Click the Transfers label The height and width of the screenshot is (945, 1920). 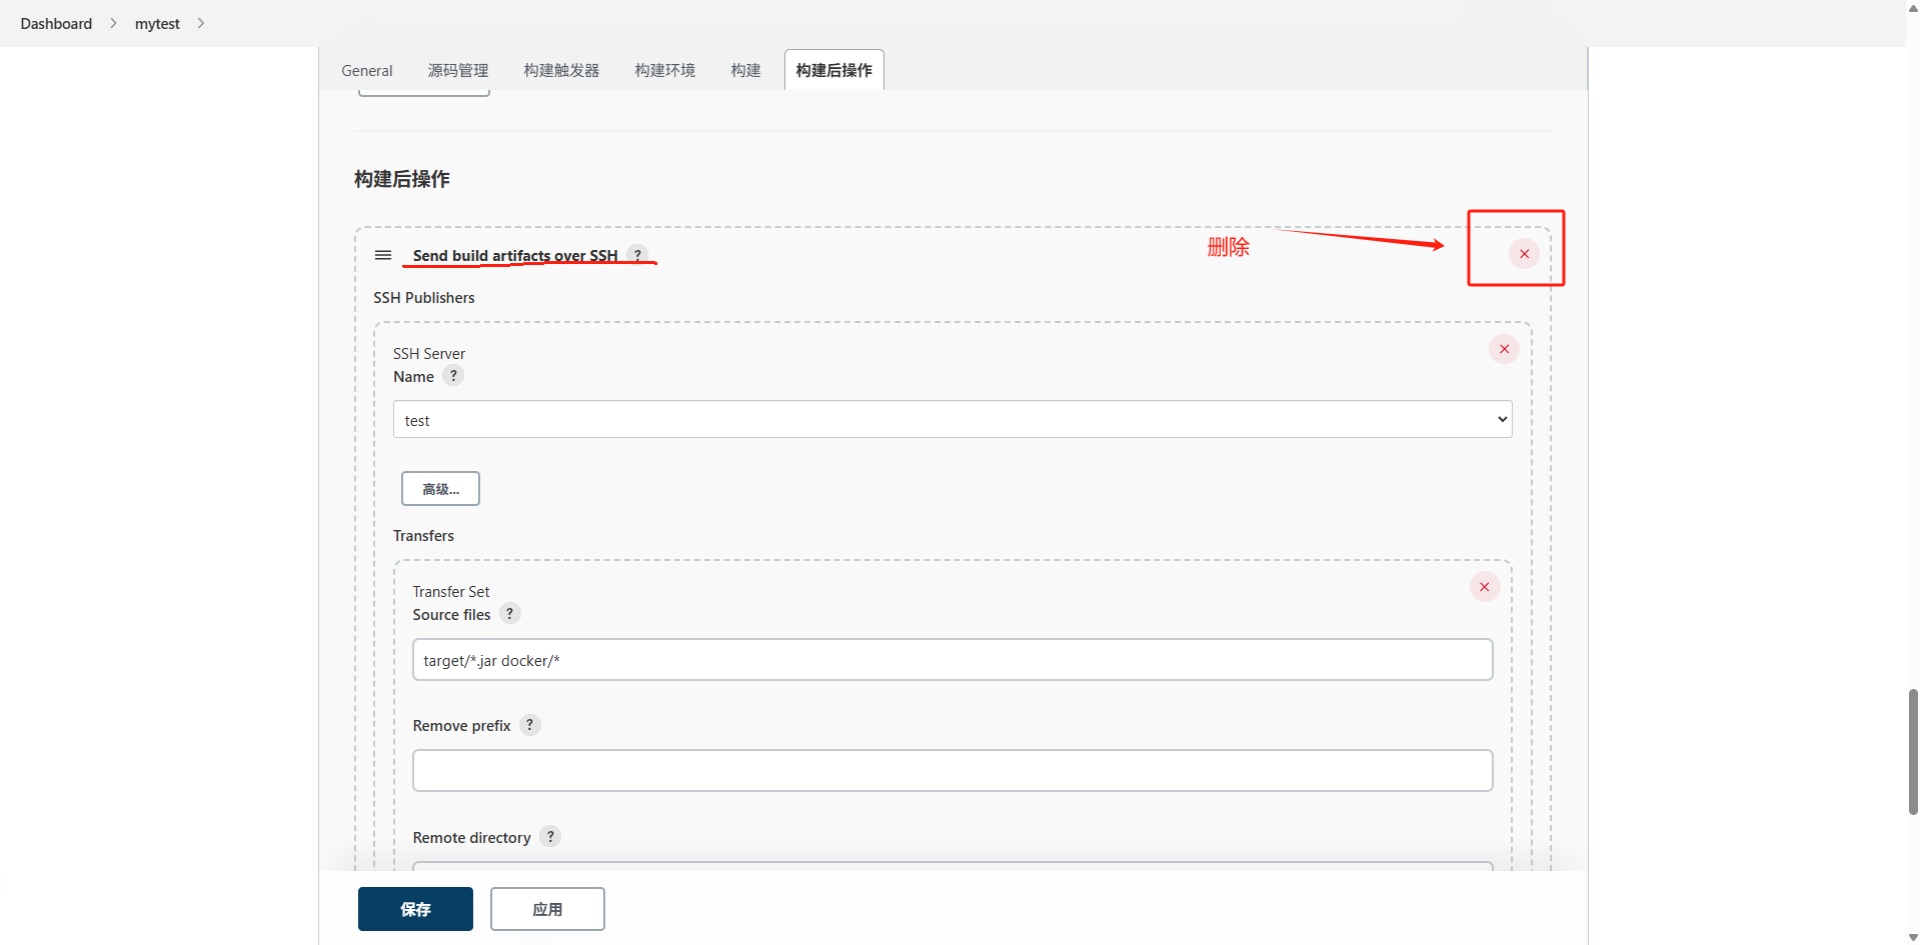[x=423, y=535]
